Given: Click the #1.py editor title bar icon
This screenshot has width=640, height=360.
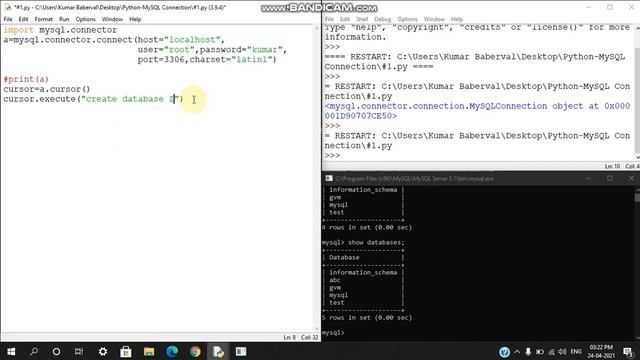Looking at the screenshot, I should [x=8, y=7].
